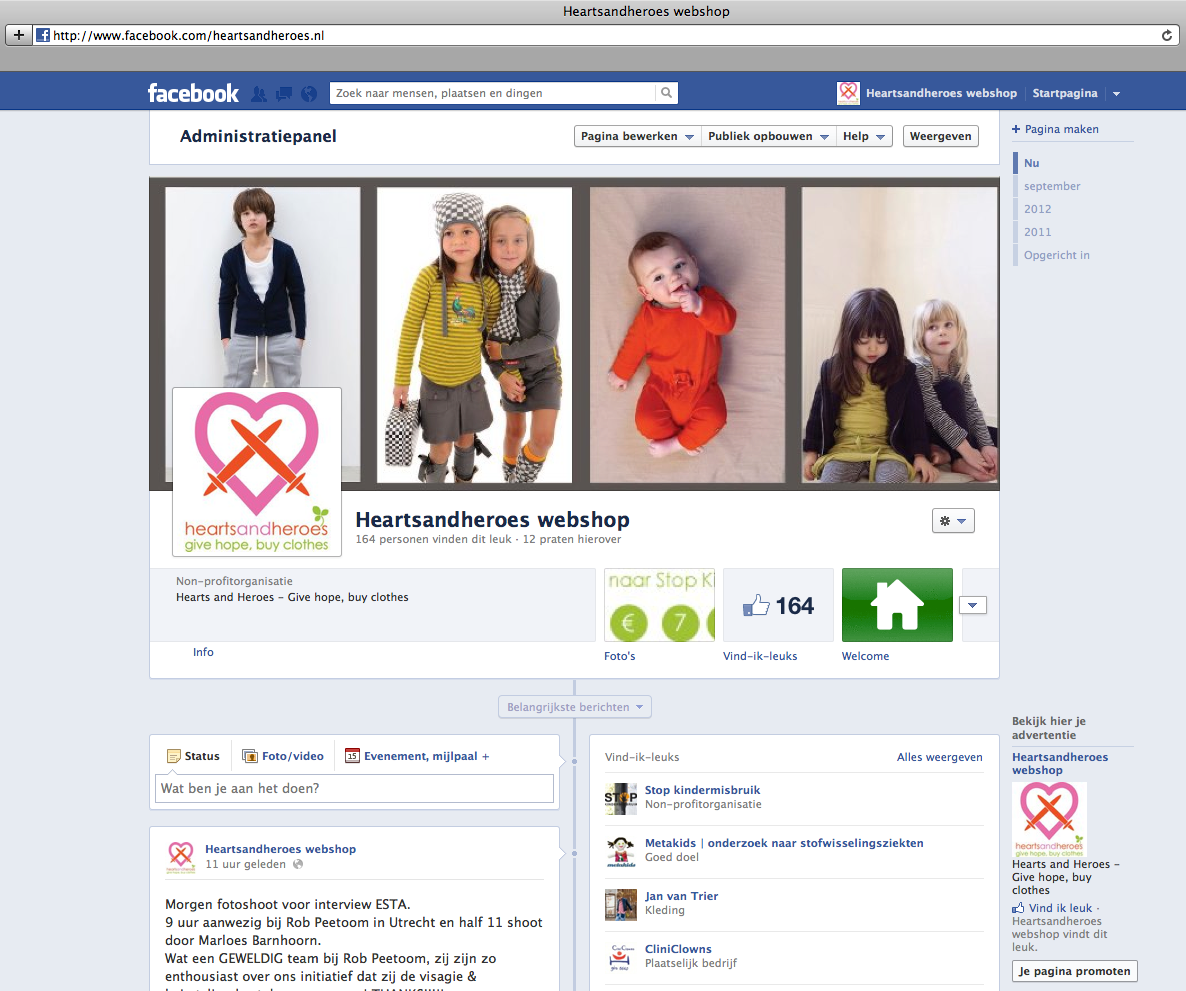Expand more app tiles arrow
This screenshot has width=1186, height=991.
point(973,605)
